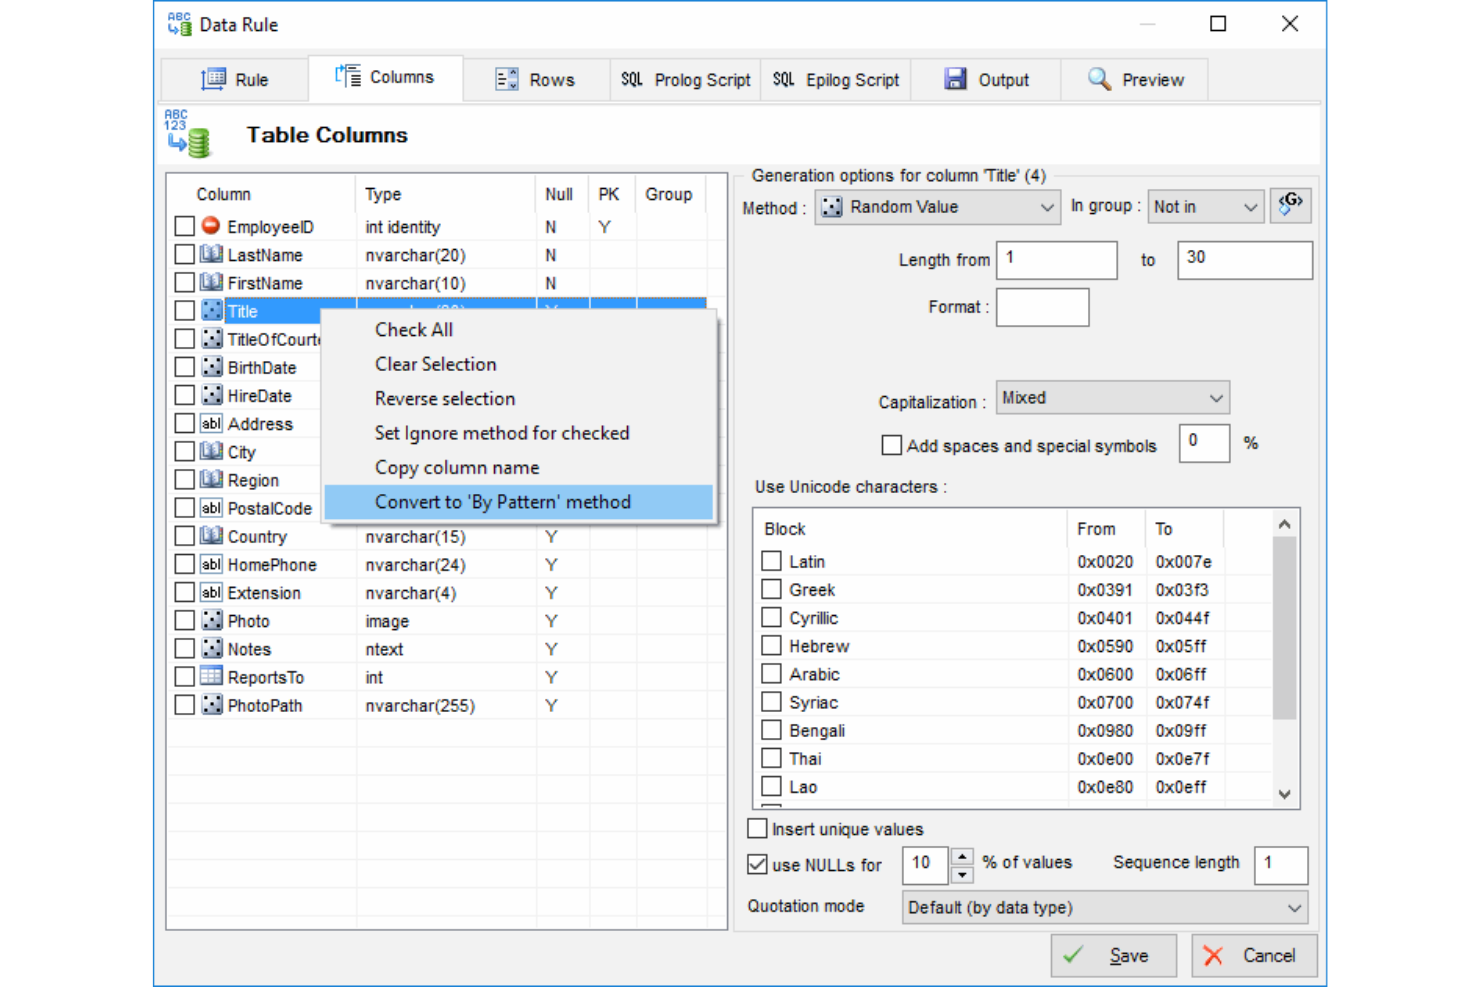1480x987 pixels.
Task: Click the Save button
Action: [x=1113, y=955]
